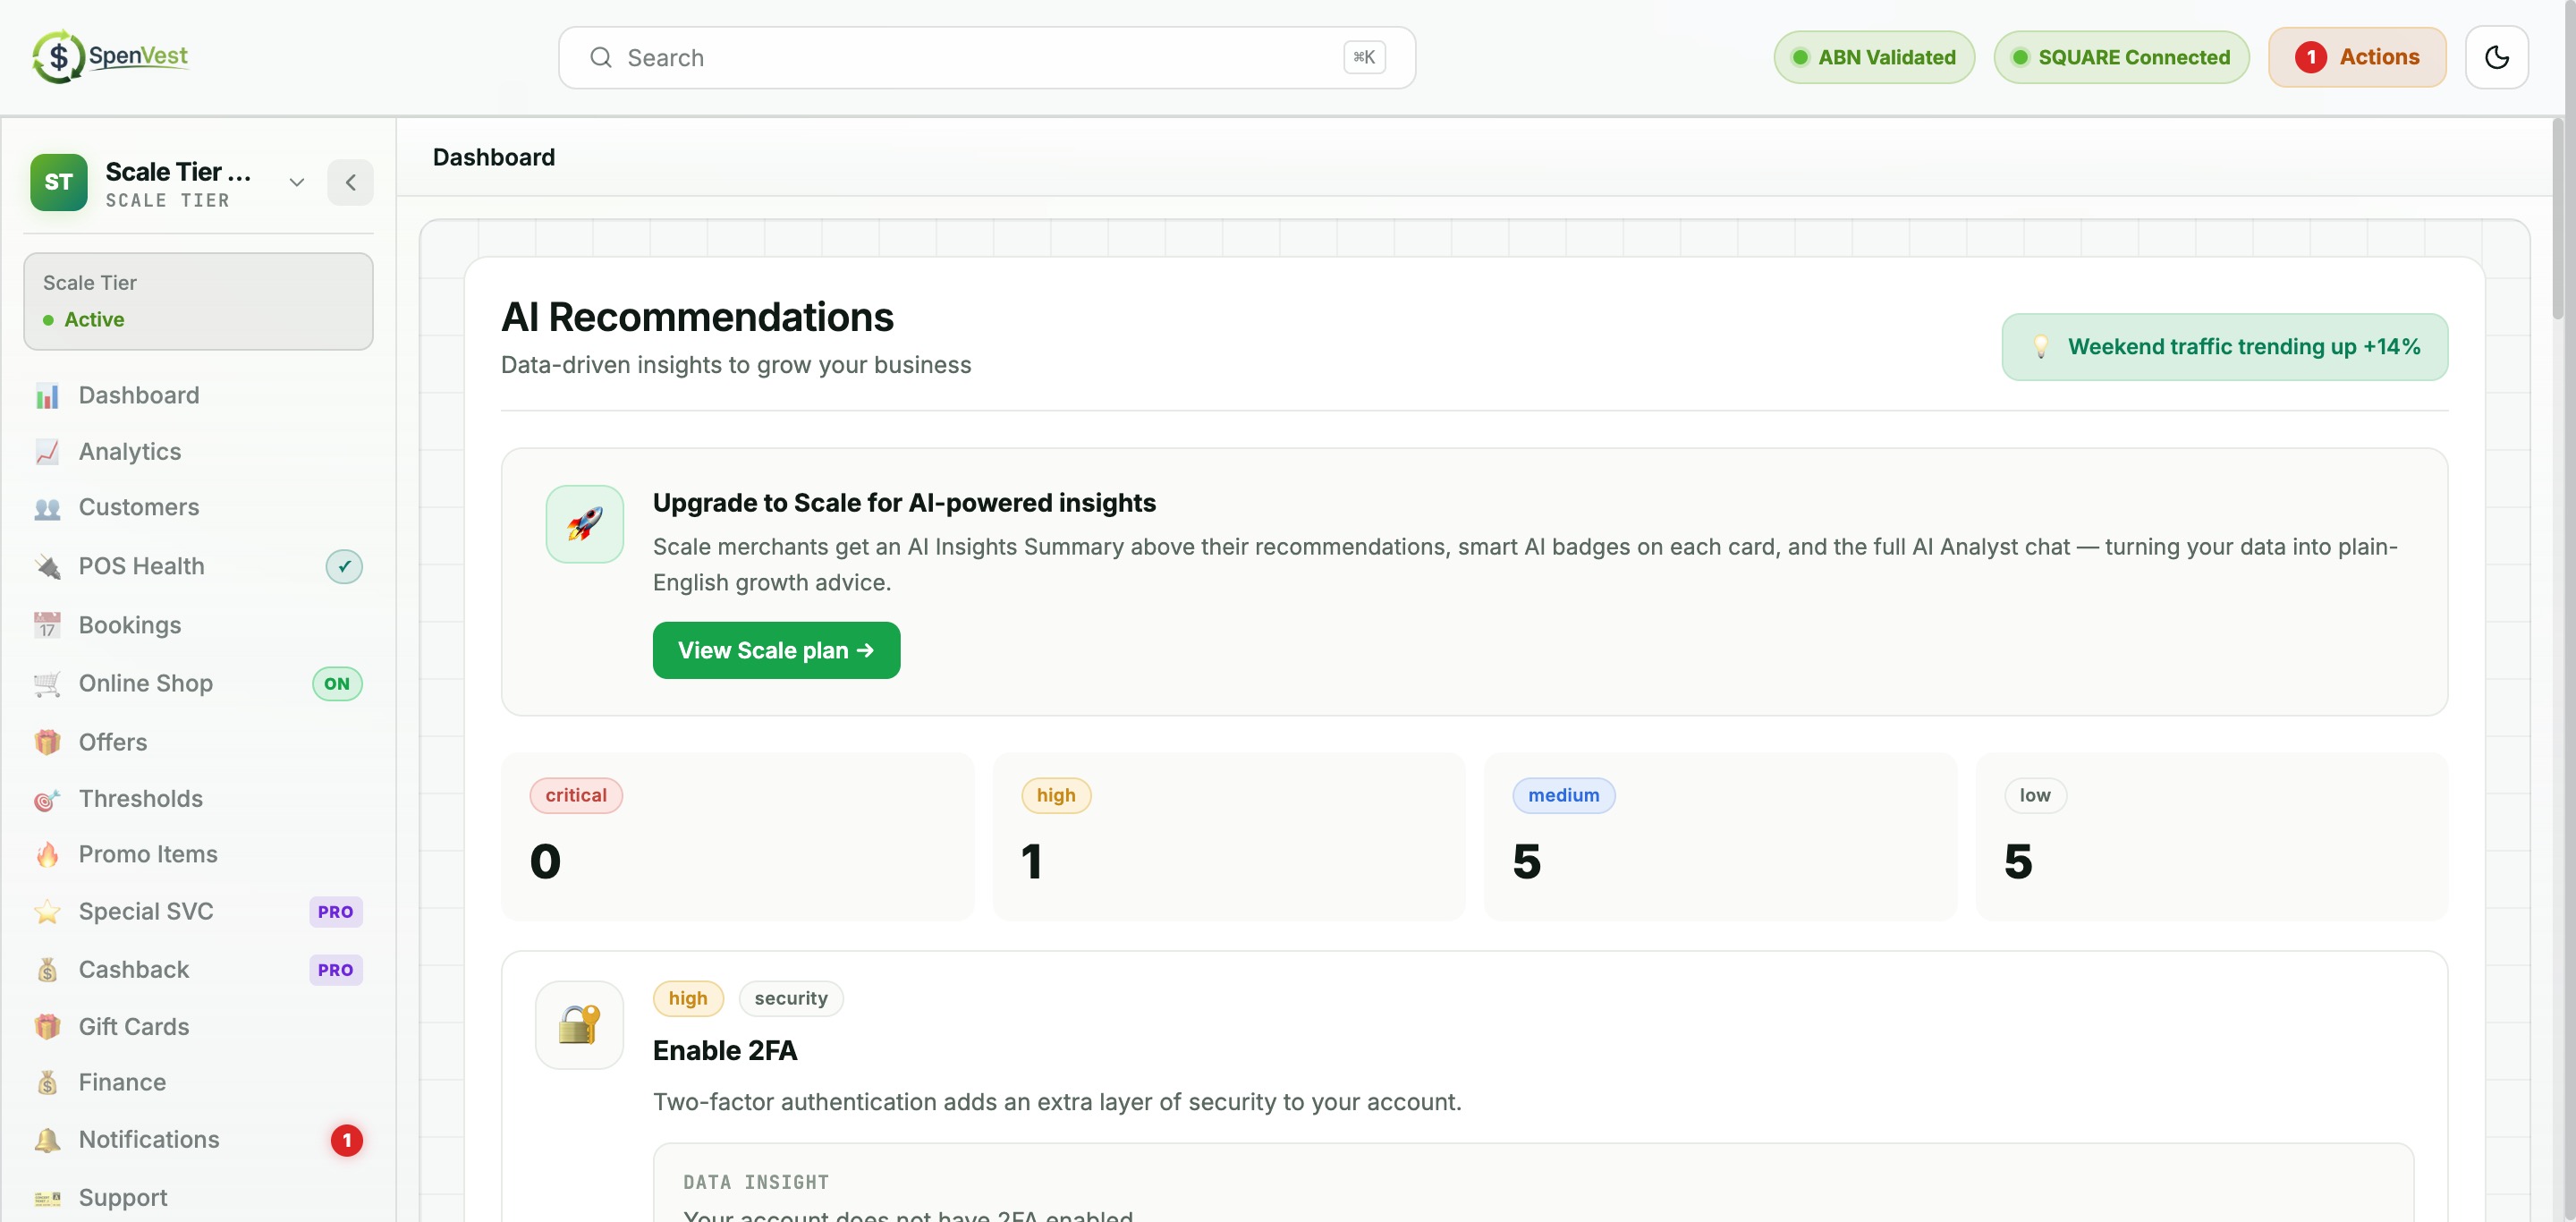Click the rocket icon in upgrade card
Viewport: 2576px width, 1222px height.
(585, 524)
